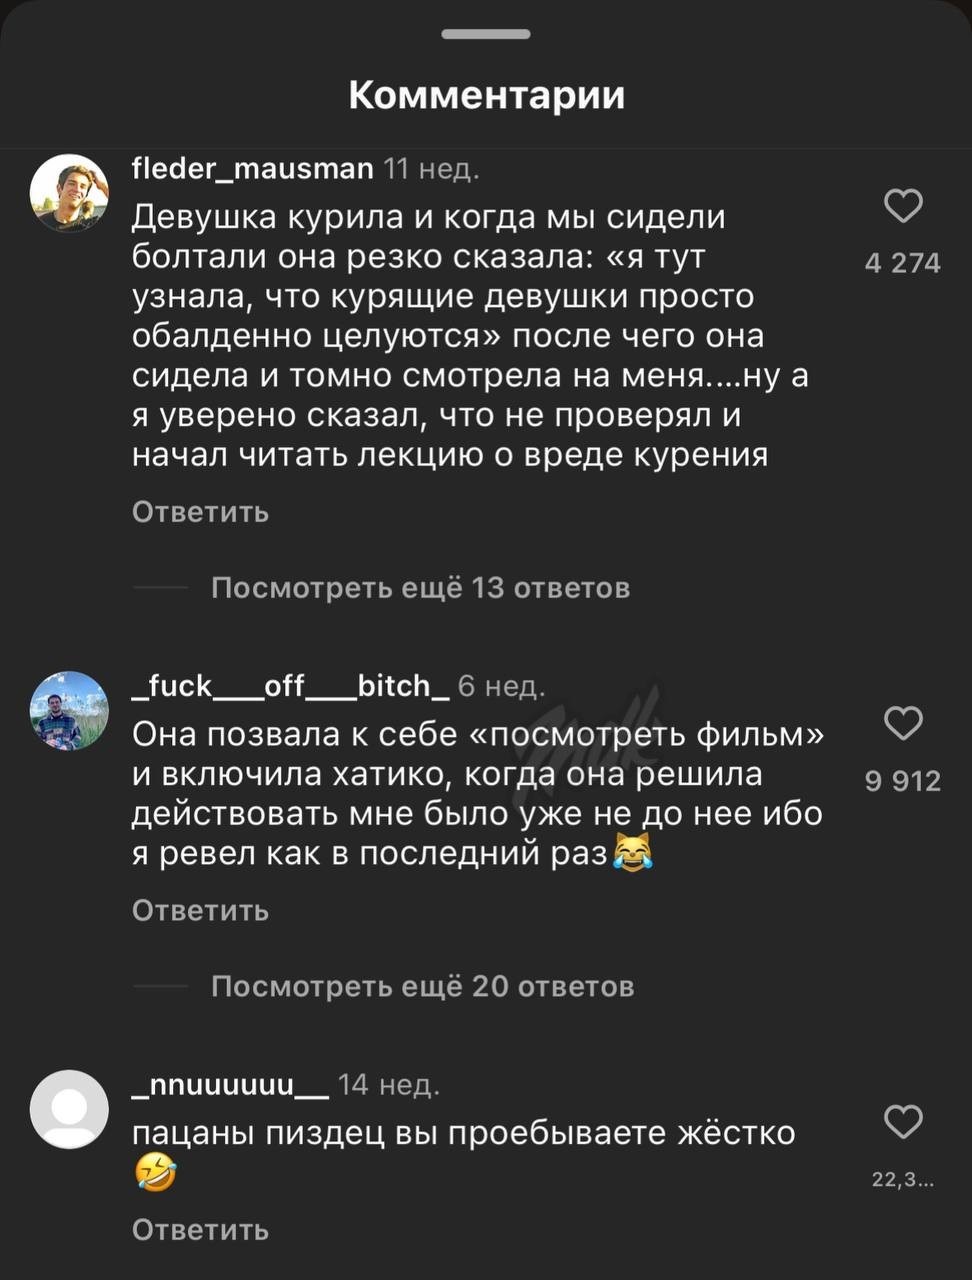Show likes for the "22,3…" counter
972x1280 pixels.
(902, 1181)
